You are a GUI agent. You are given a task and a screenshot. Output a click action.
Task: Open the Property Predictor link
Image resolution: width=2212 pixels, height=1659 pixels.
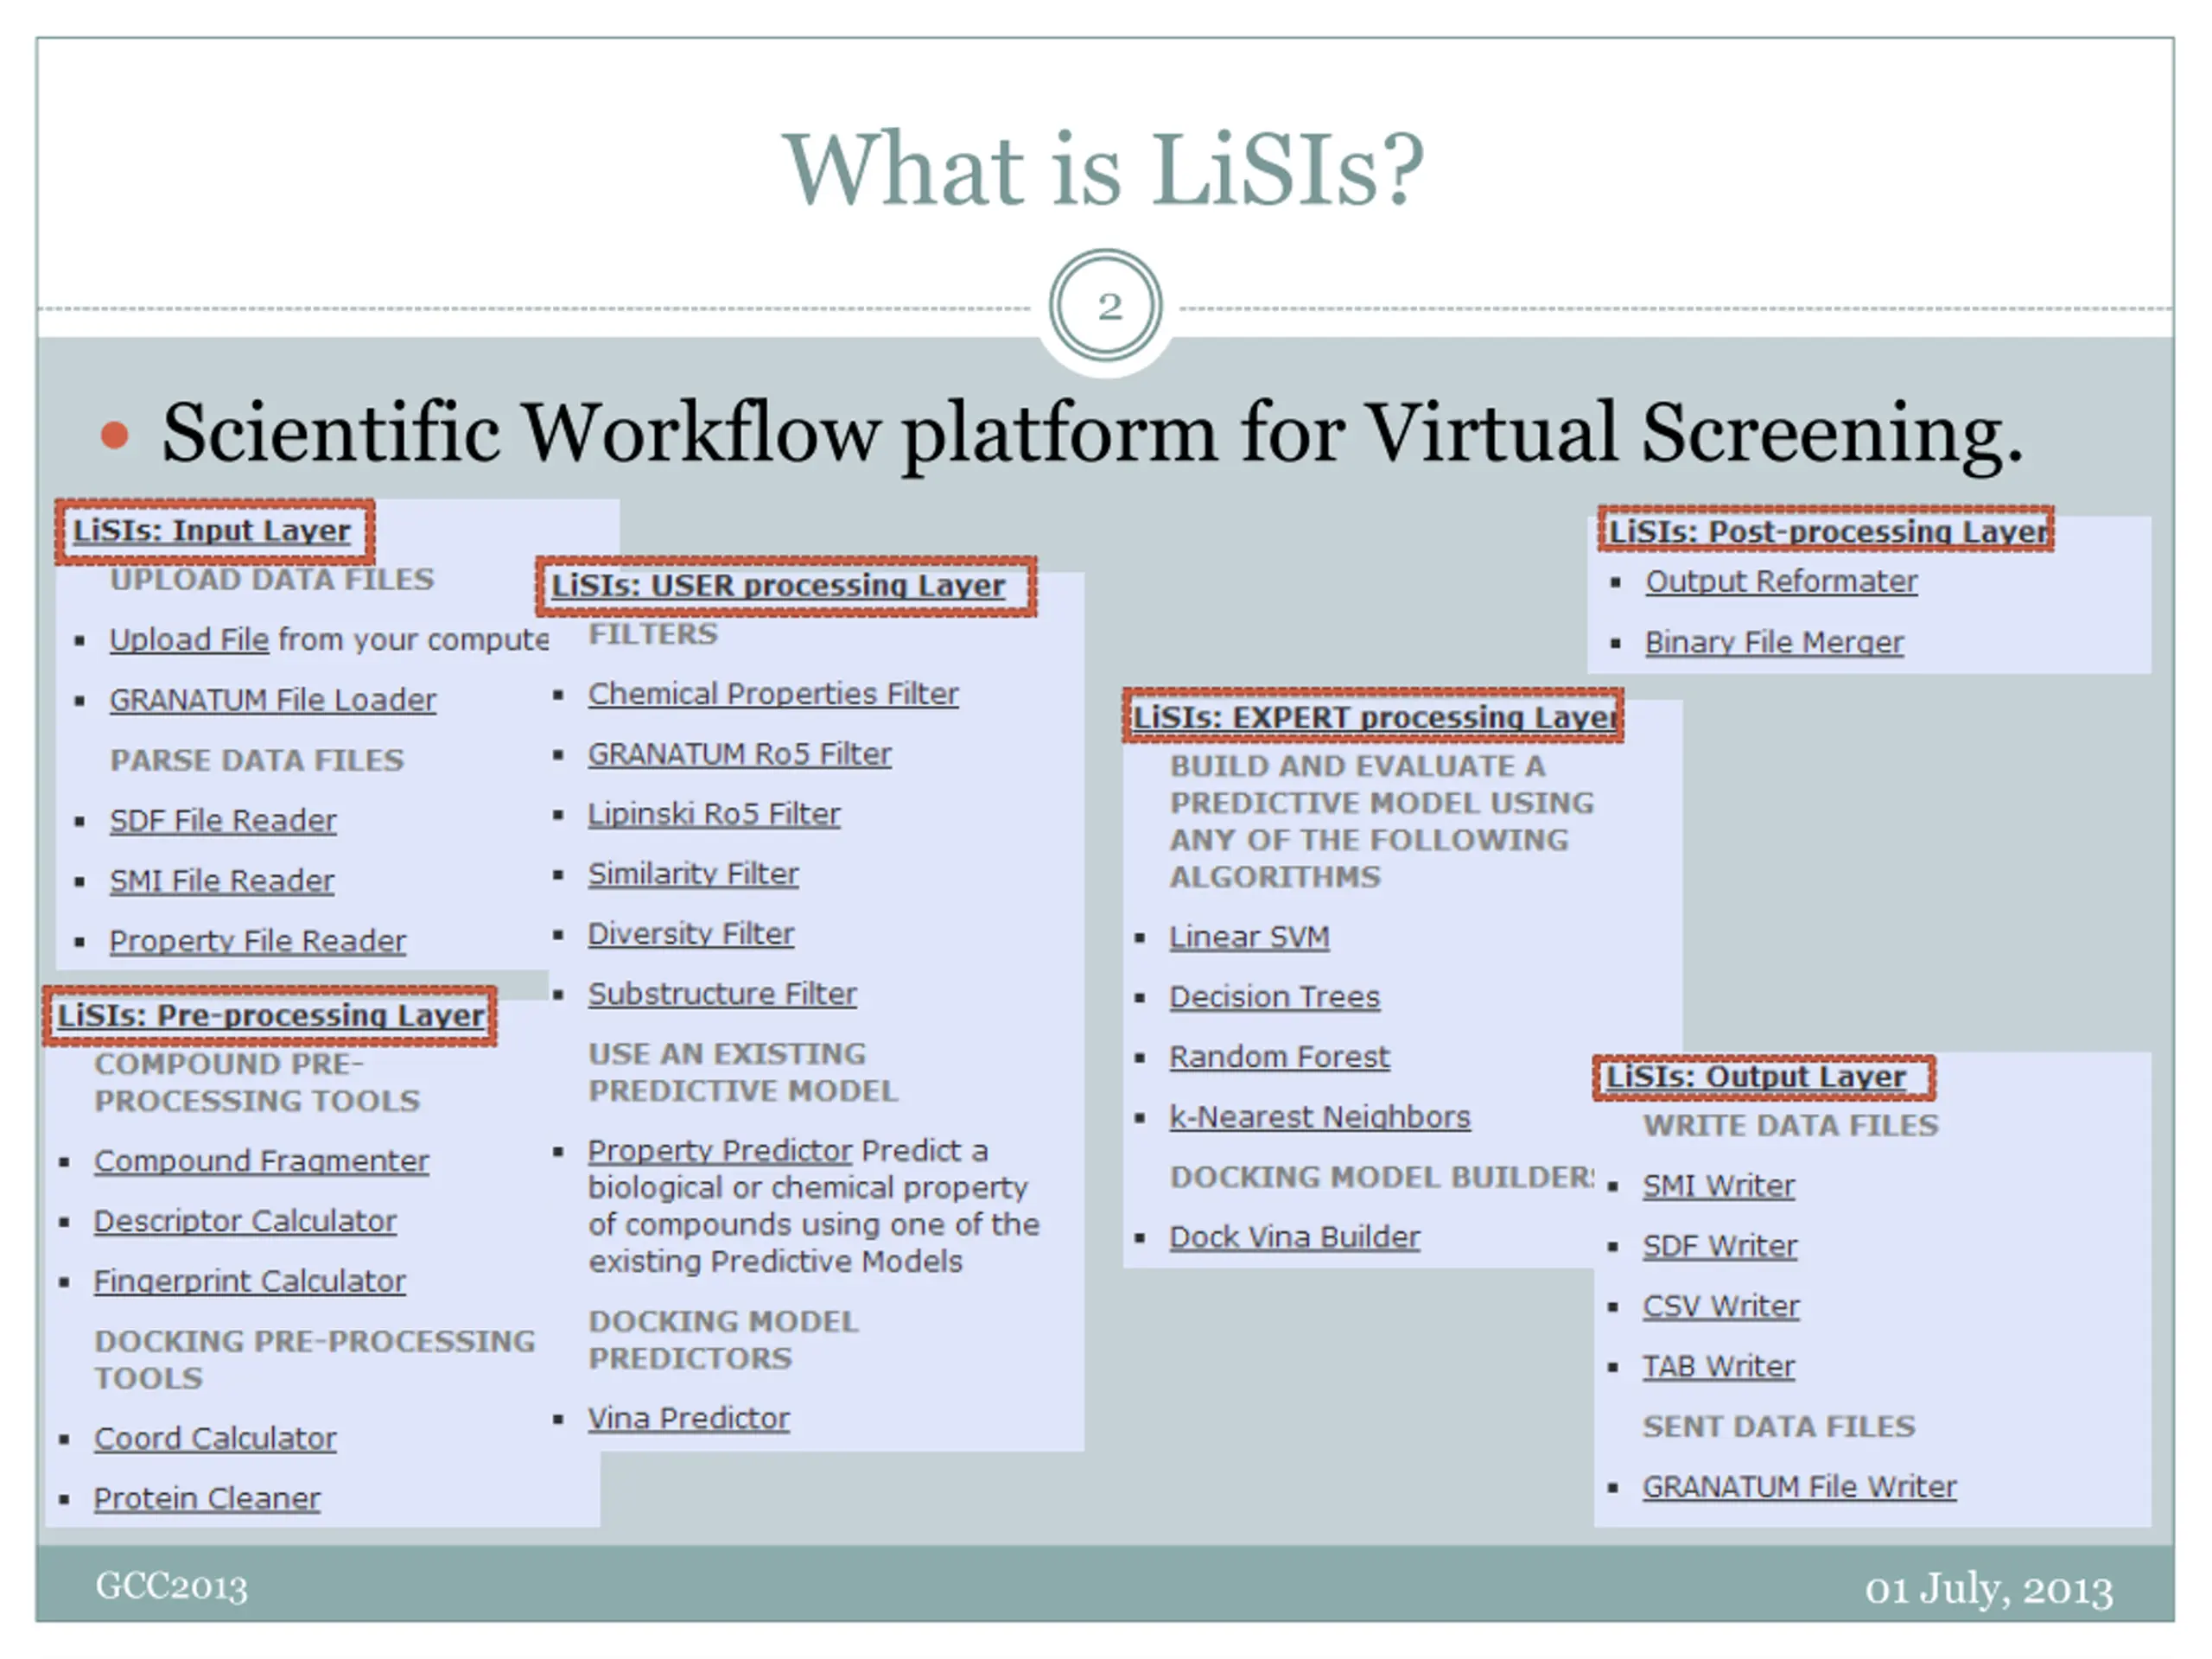click(x=720, y=1151)
